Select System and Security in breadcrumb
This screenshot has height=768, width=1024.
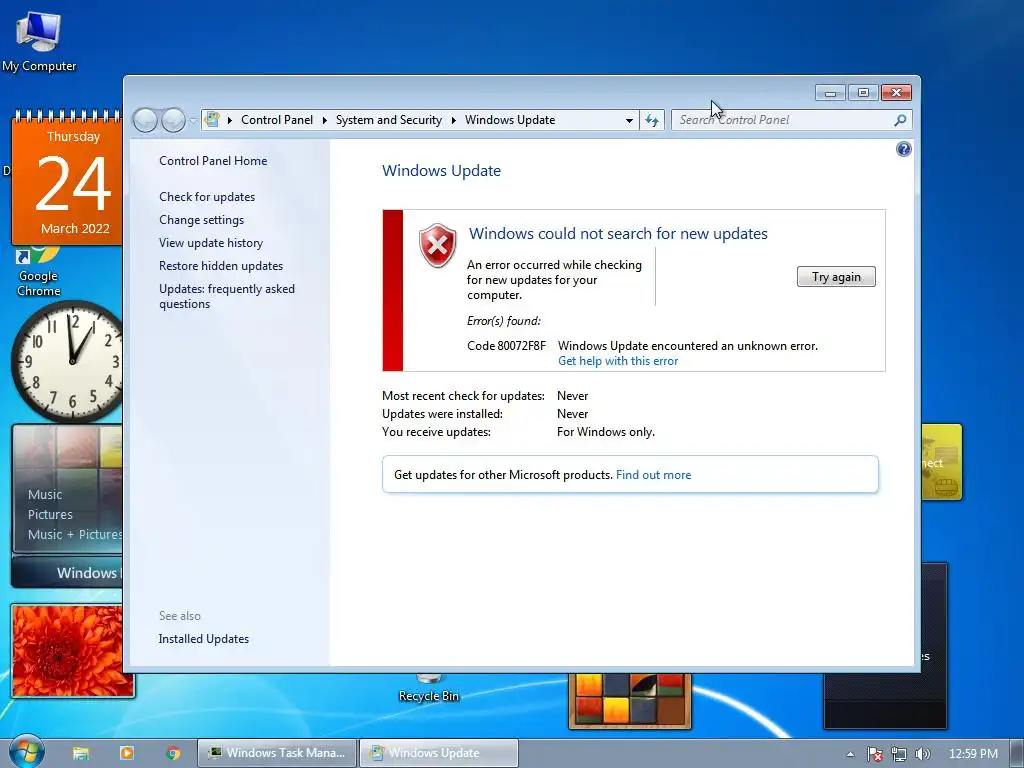[389, 120]
